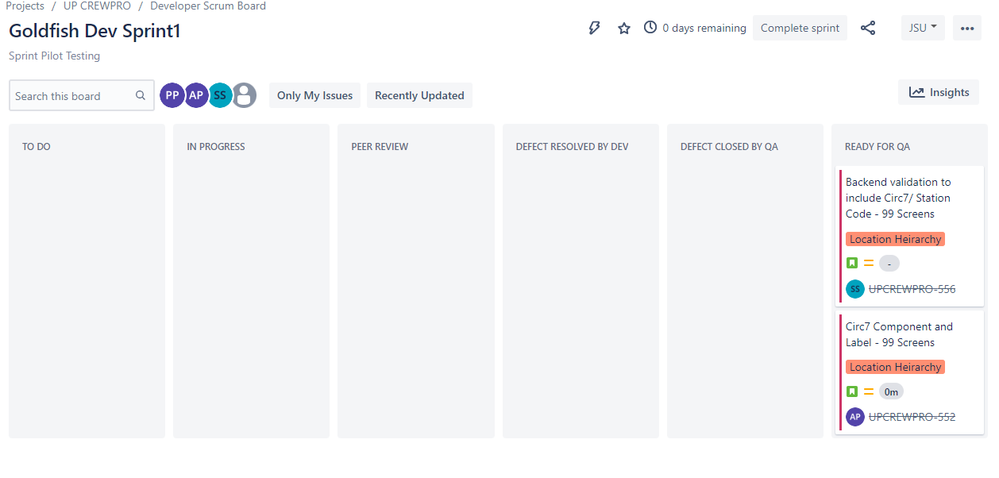This screenshot has height=478, width=999.
Task: Click 0 days remaining text
Action: point(704,28)
